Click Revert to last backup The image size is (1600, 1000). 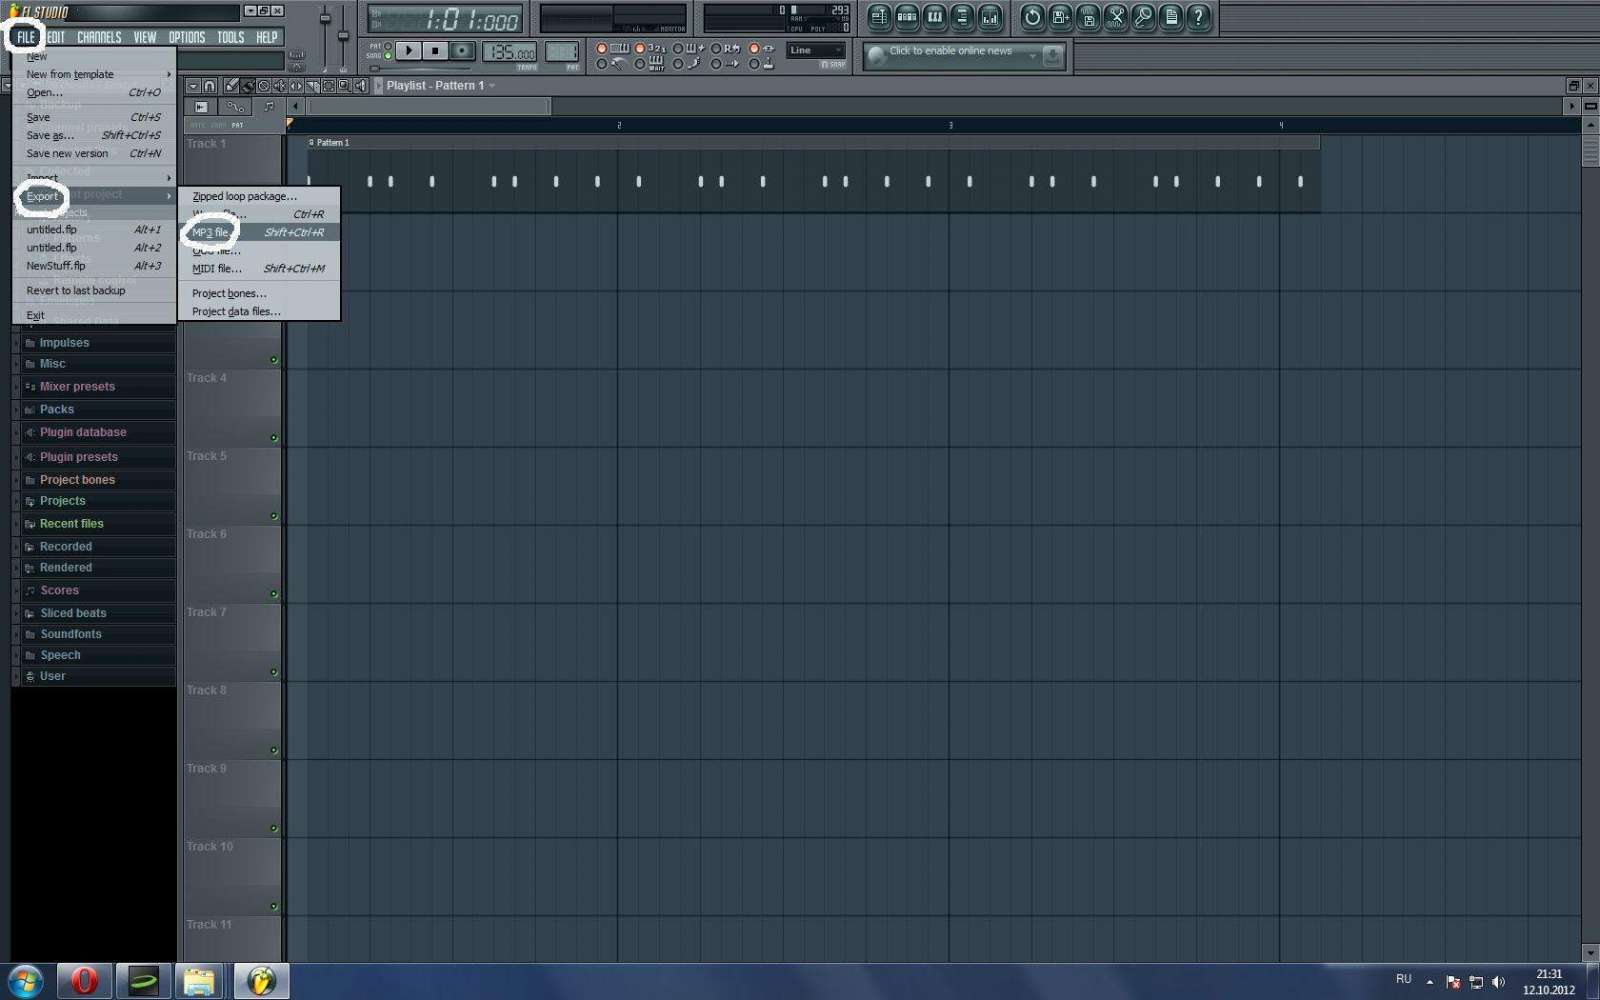76,290
